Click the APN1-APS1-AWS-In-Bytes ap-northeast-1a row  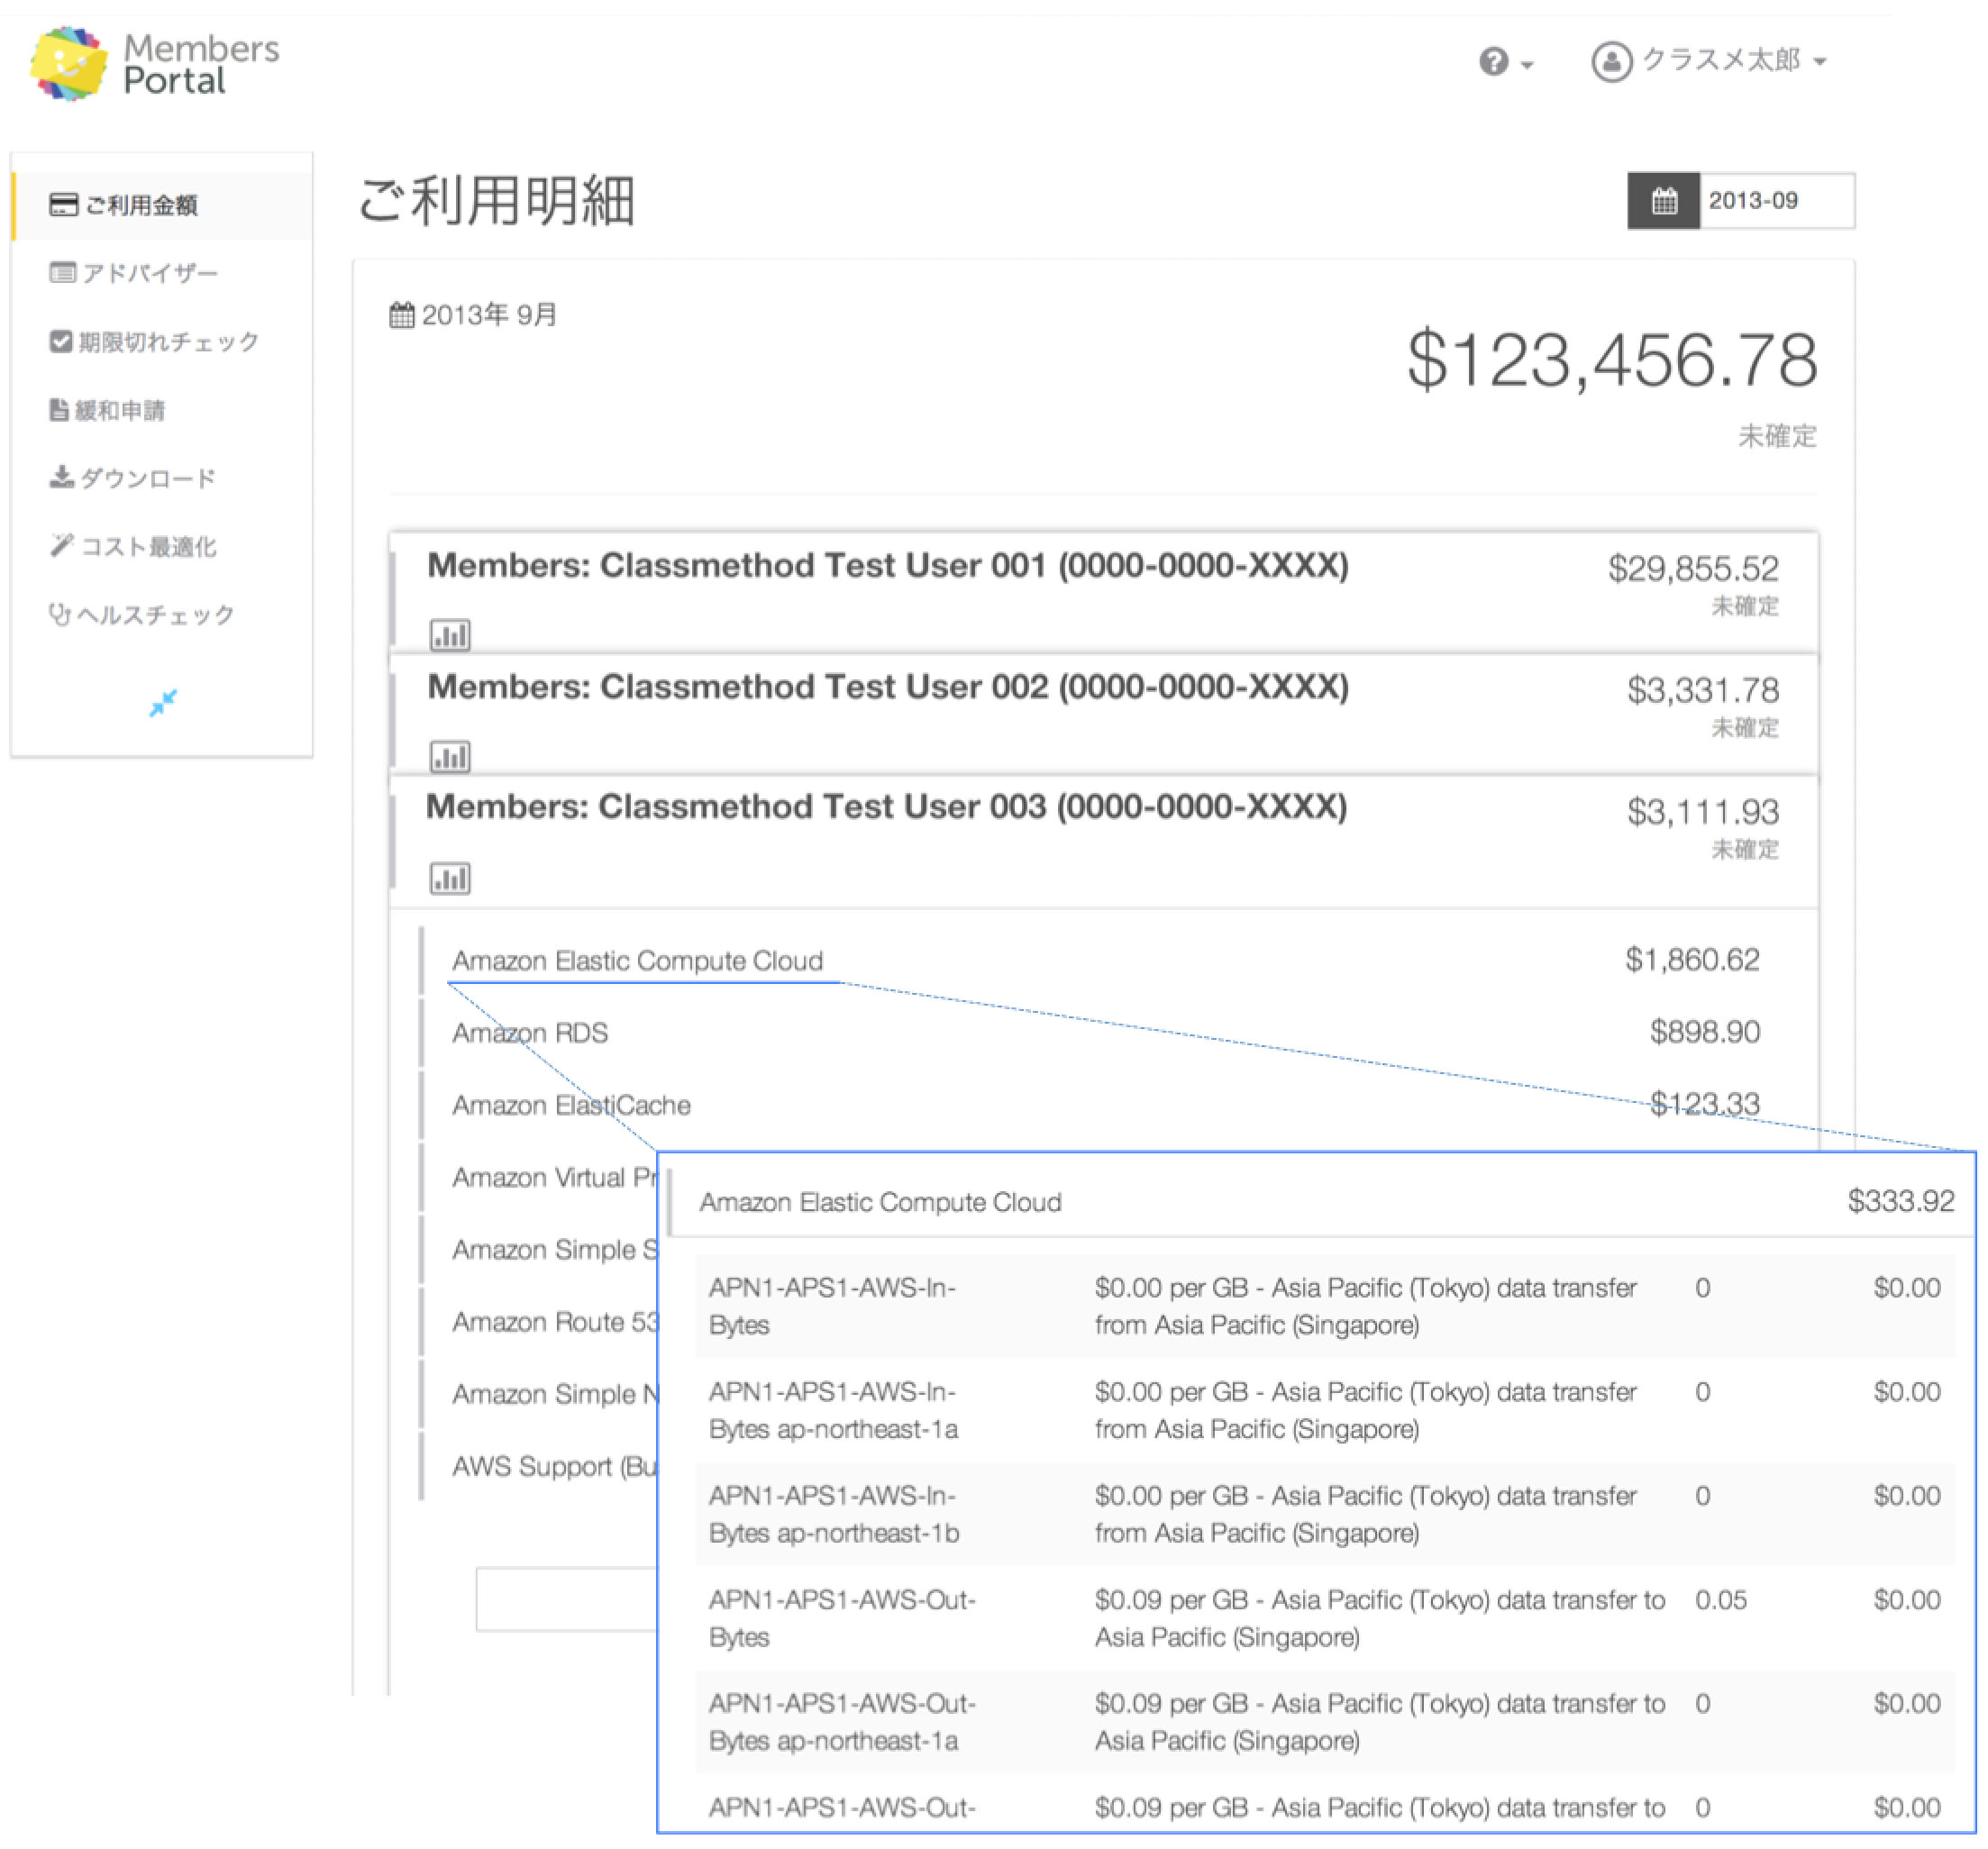pos(1325,1410)
